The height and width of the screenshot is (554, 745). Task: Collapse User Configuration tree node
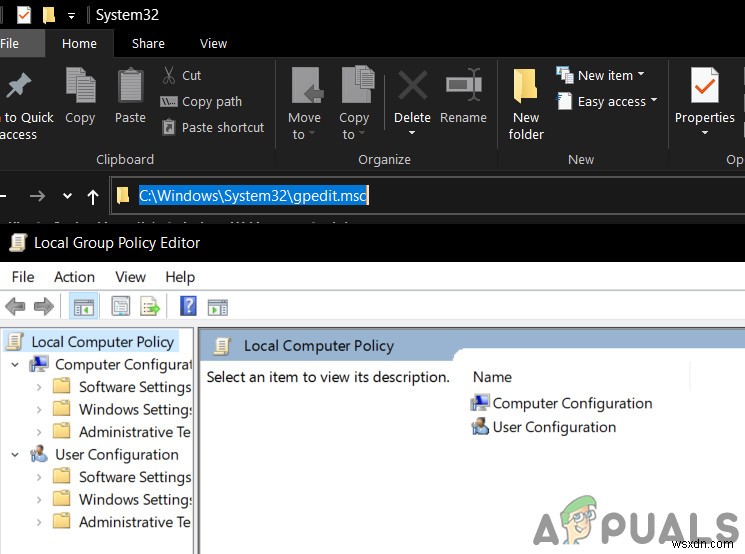click(x=15, y=455)
